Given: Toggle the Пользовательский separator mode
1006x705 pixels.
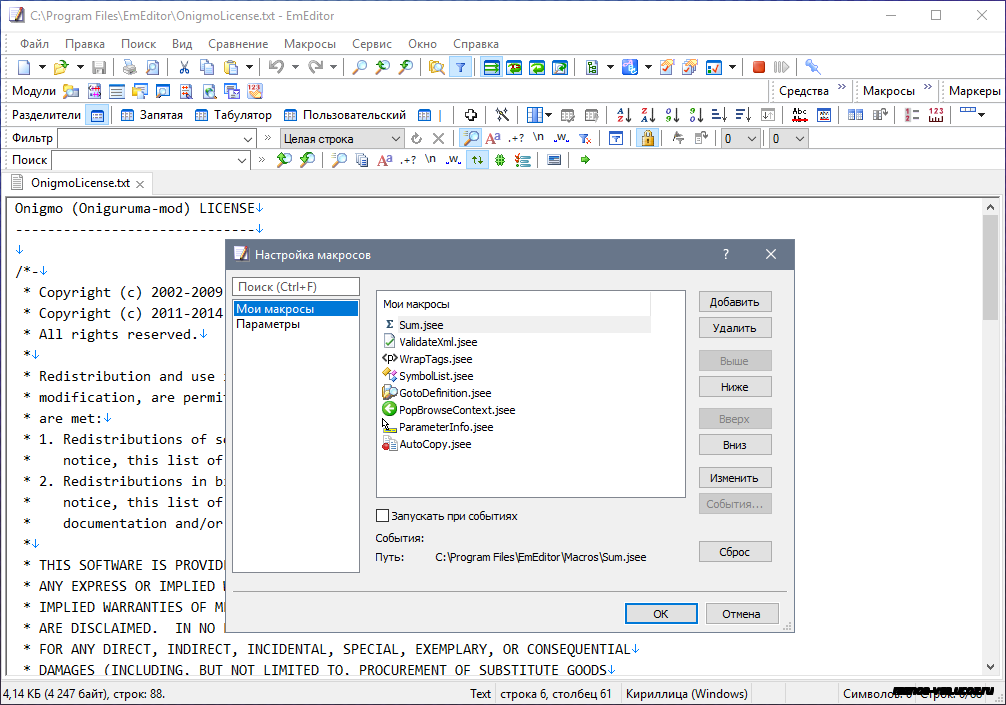Looking at the screenshot, I should click(345, 115).
